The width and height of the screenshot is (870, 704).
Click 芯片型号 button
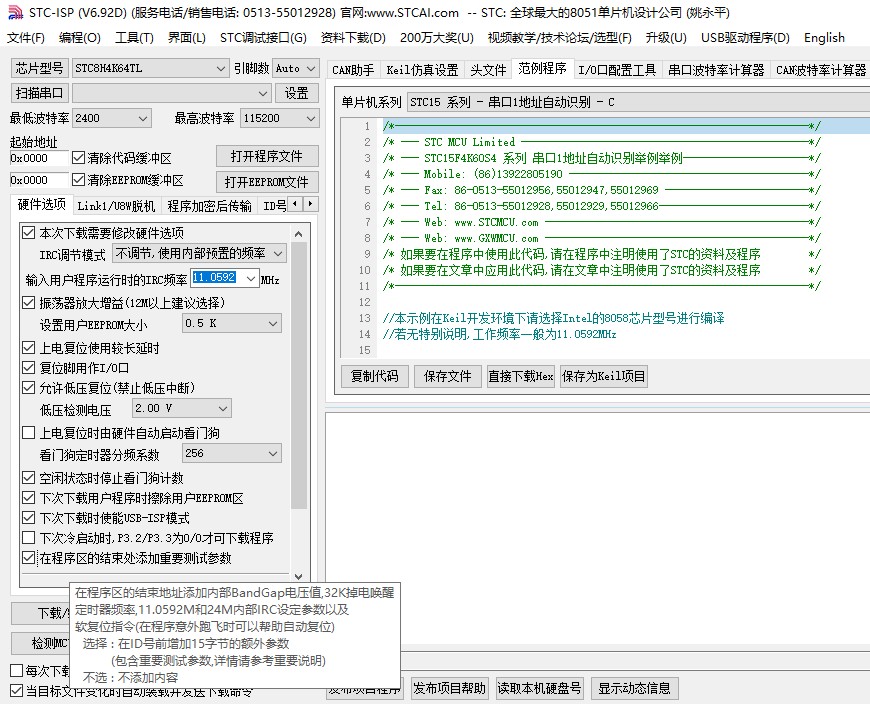tap(39, 68)
